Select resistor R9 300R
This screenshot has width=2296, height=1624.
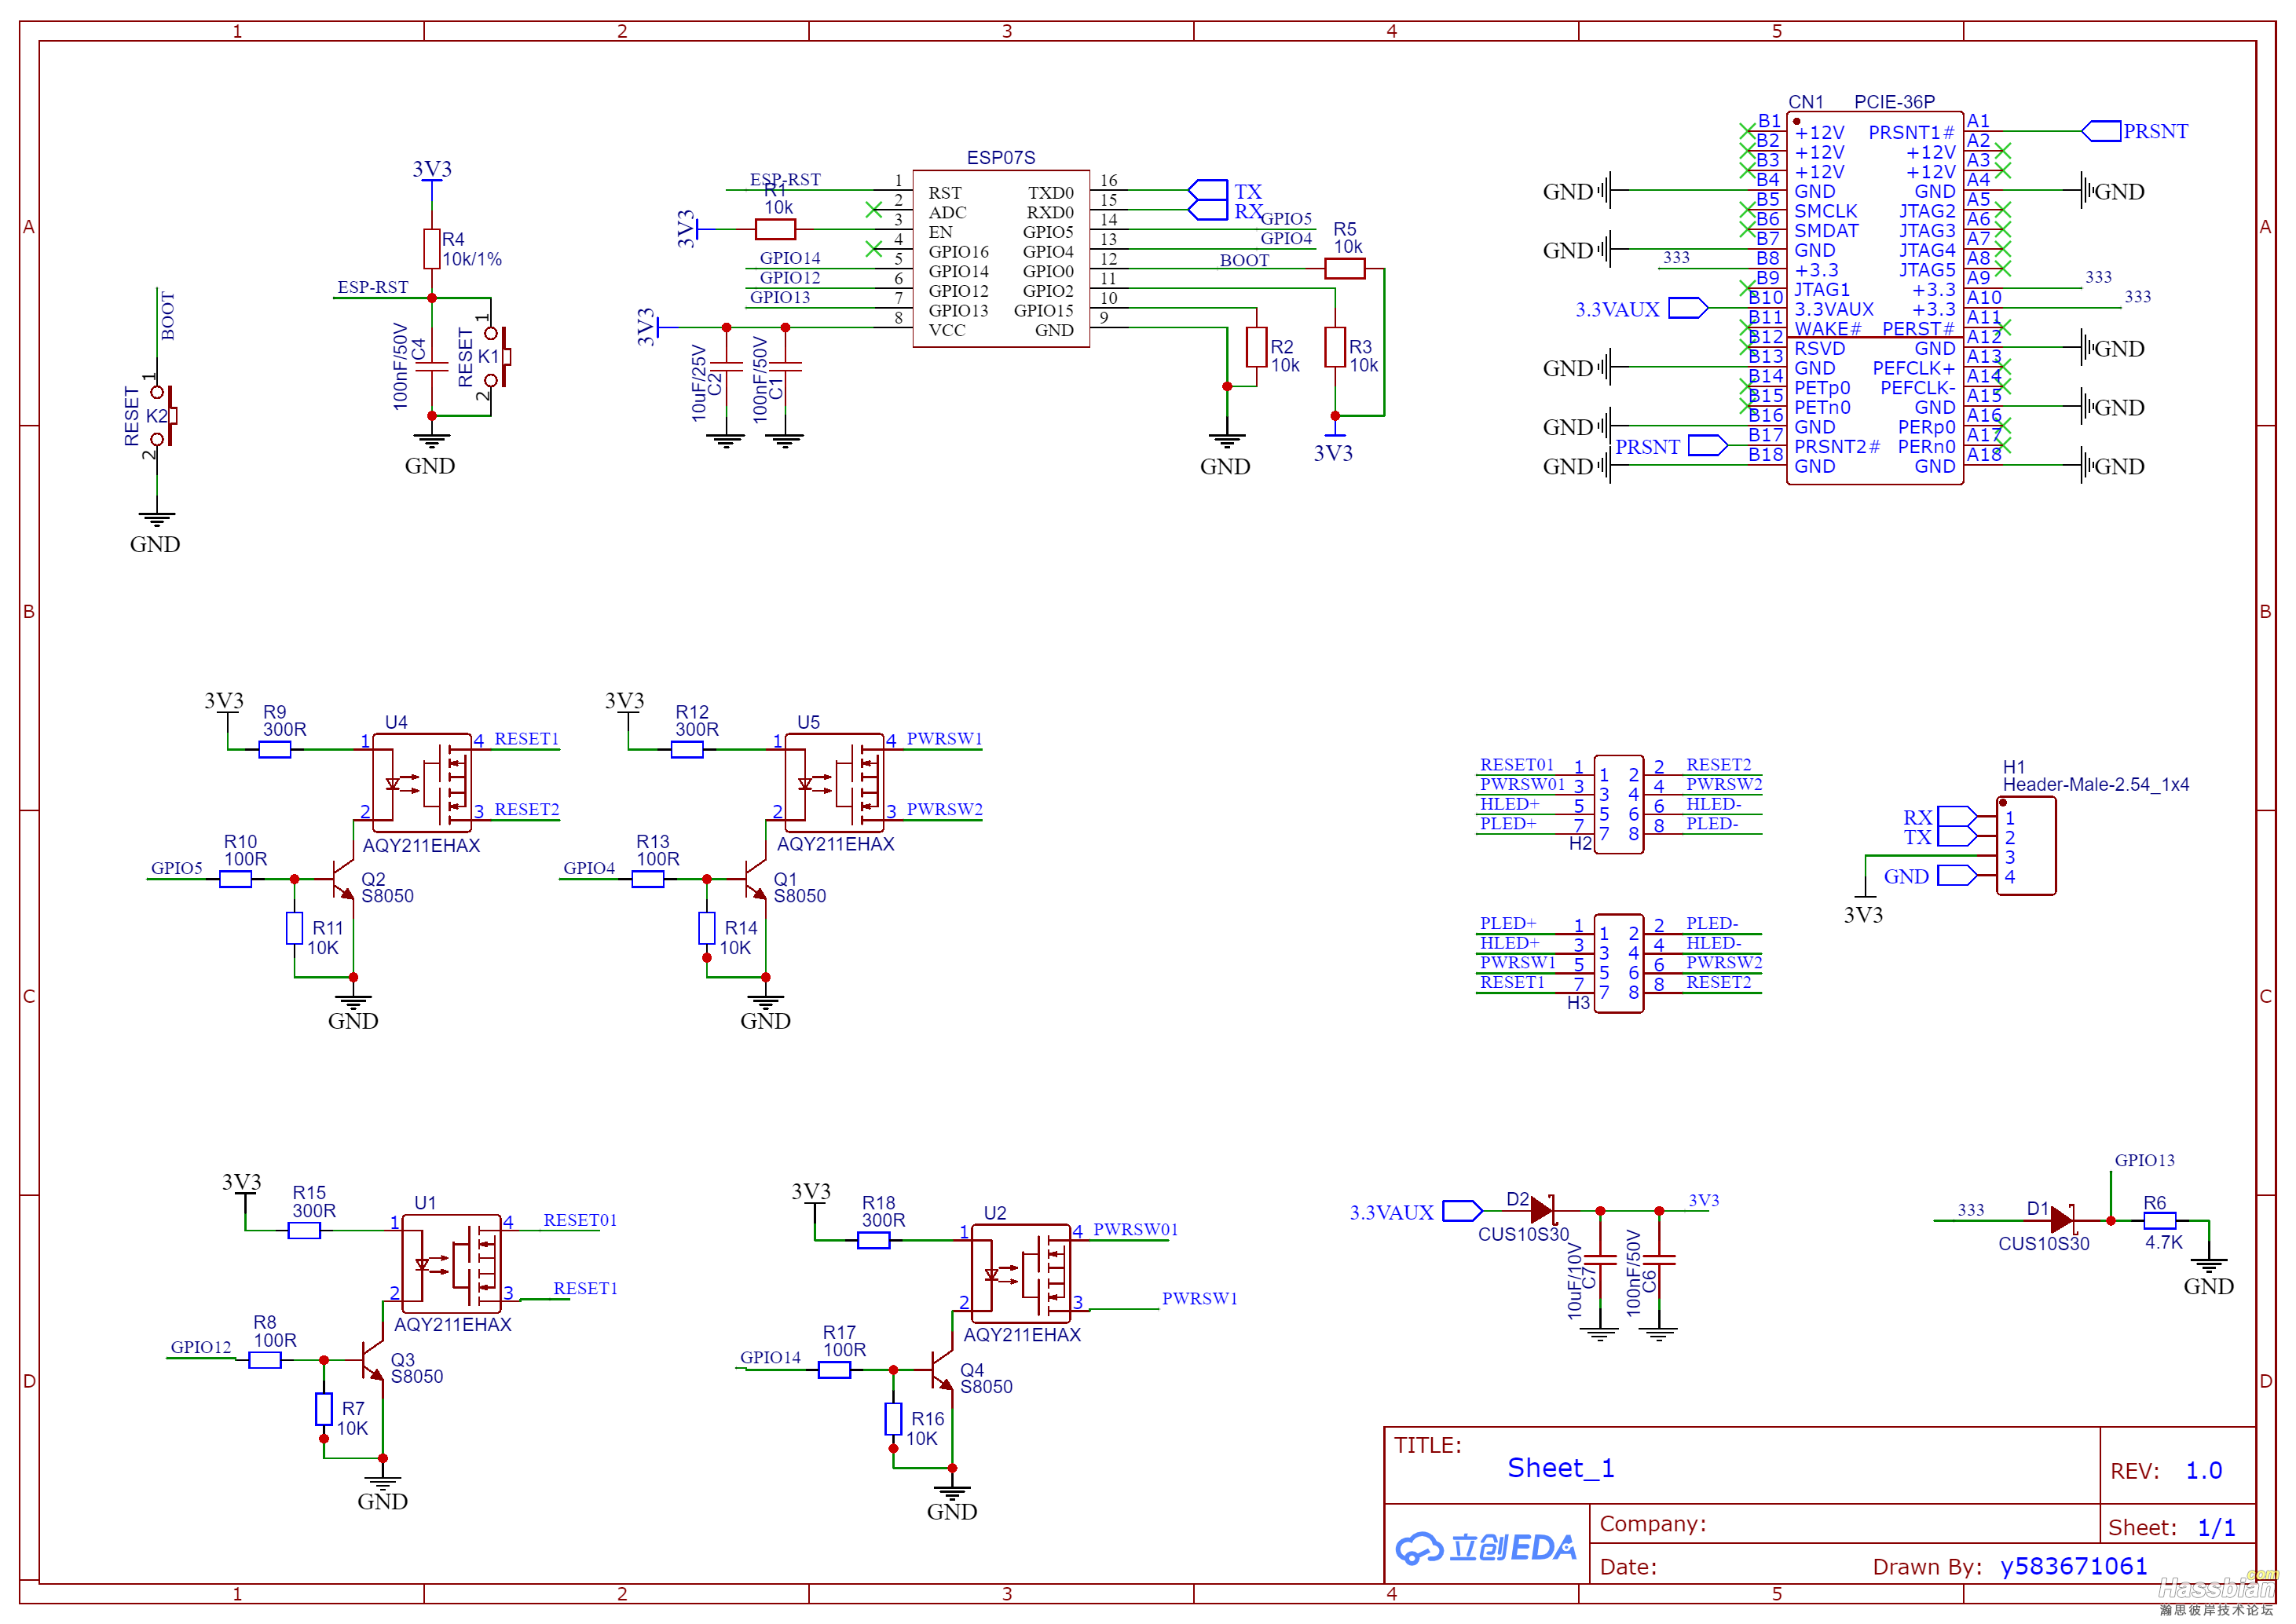point(275,749)
